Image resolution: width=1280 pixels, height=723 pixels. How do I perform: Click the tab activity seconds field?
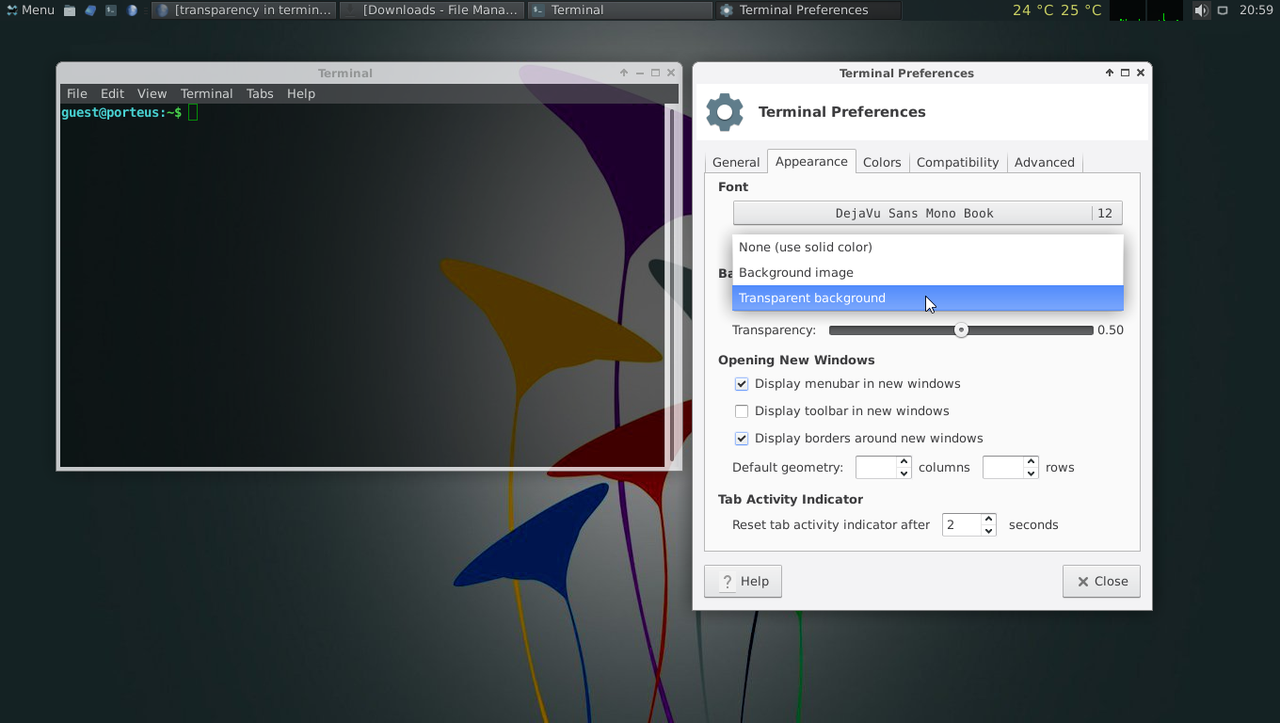coord(961,525)
